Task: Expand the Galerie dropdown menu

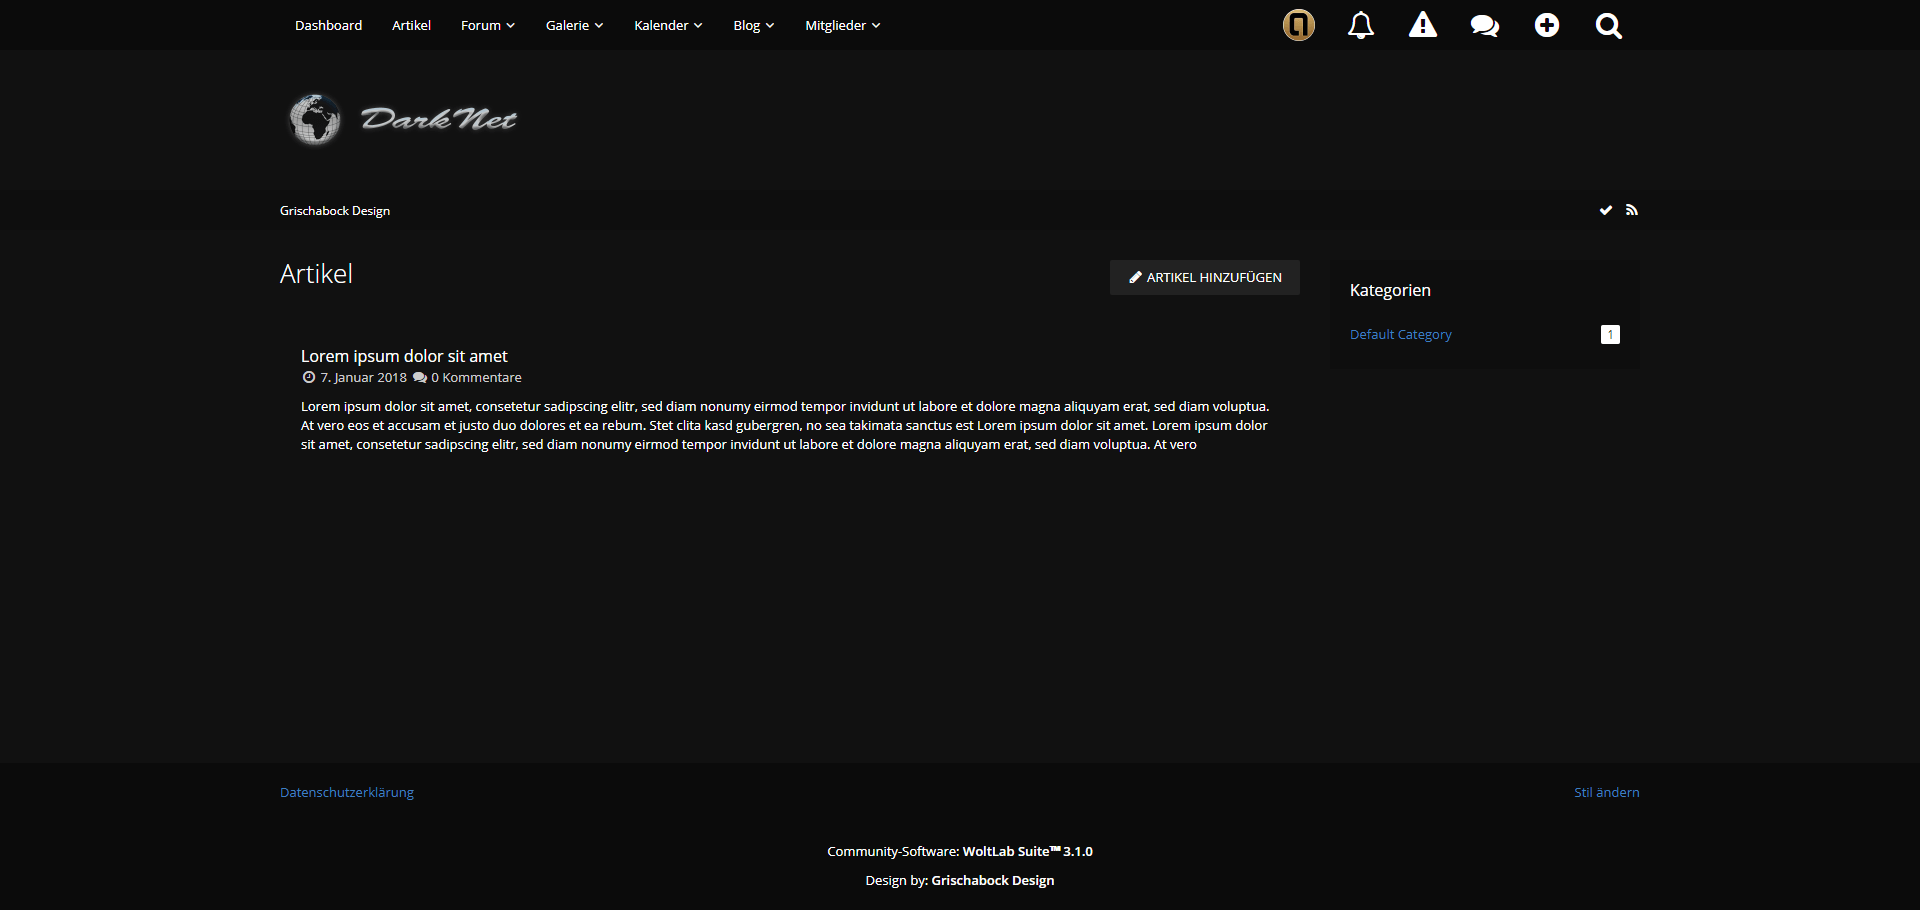Action: [574, 25]
